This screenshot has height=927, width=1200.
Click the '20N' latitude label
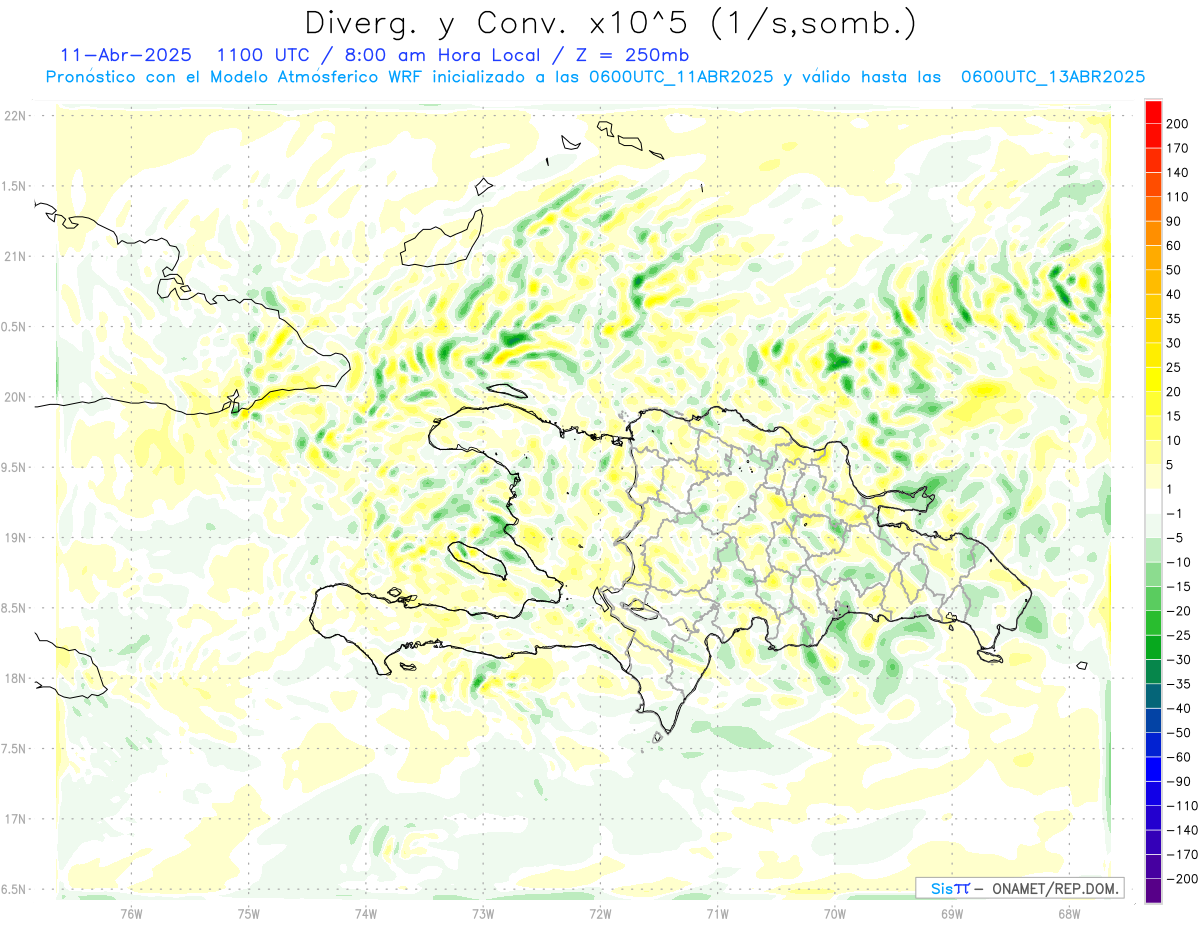pos(15,397)
